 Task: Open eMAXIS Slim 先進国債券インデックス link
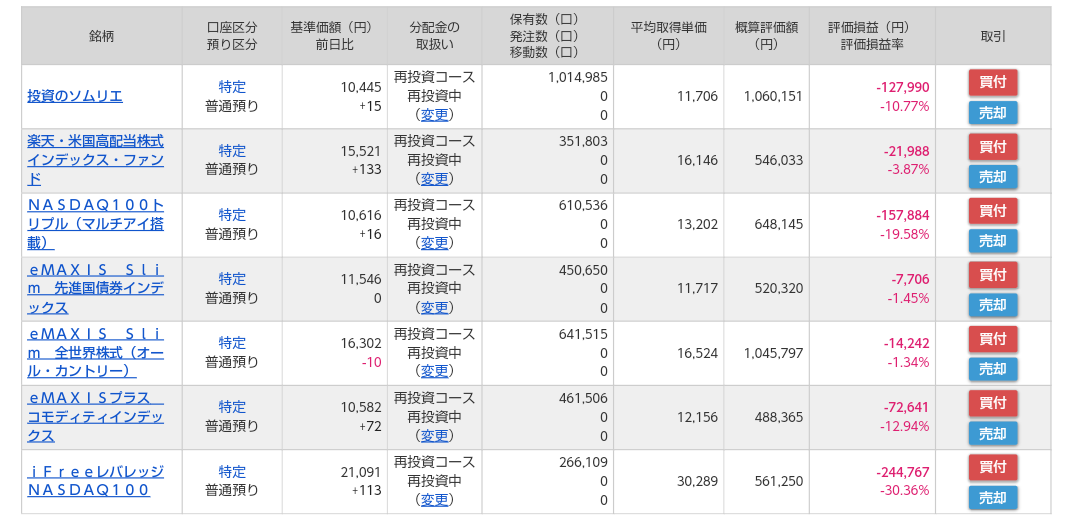(96, 289)
